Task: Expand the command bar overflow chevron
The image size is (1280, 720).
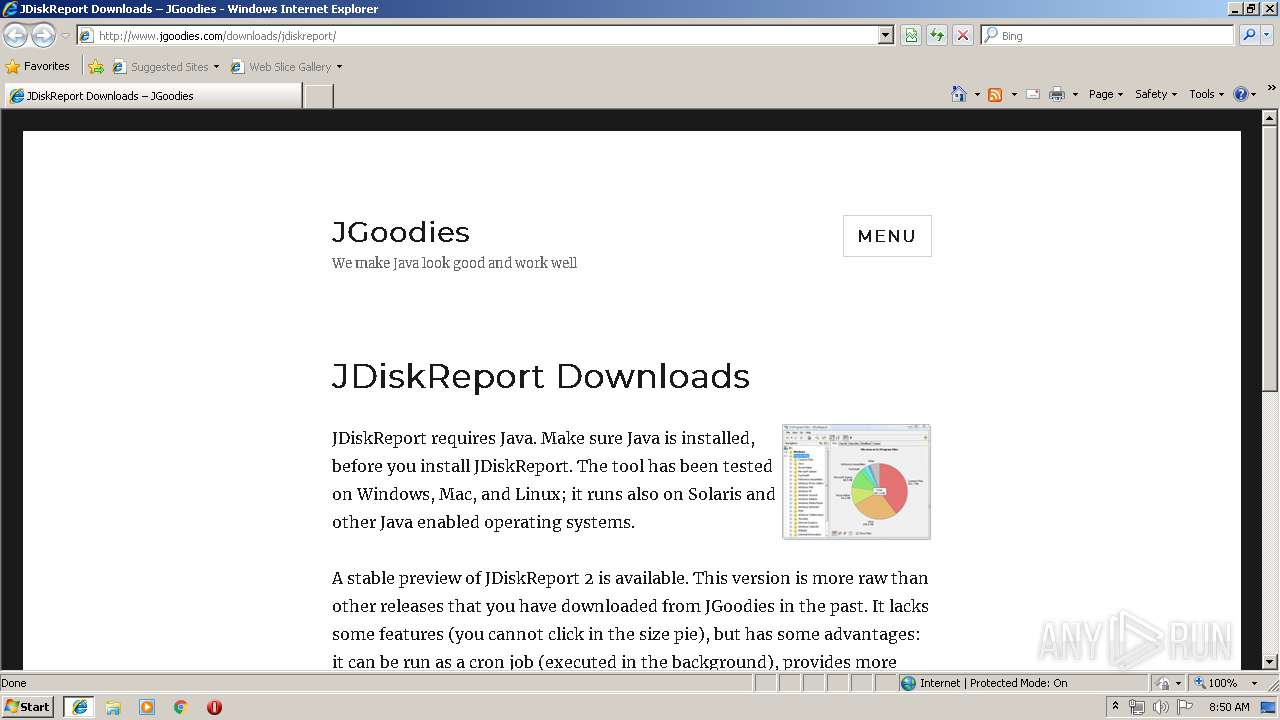Action: (1271, 88)
